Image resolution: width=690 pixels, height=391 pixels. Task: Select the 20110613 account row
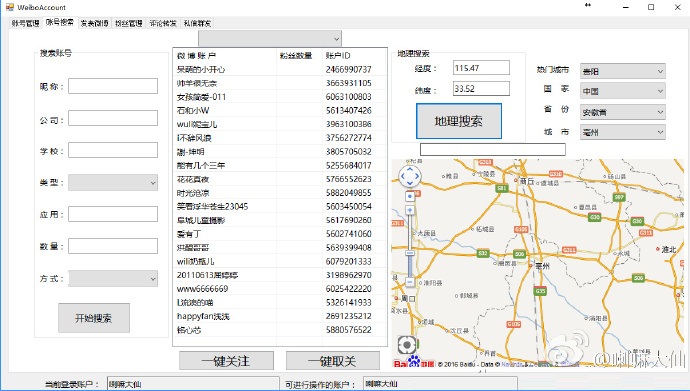click(x=280, y=275)
